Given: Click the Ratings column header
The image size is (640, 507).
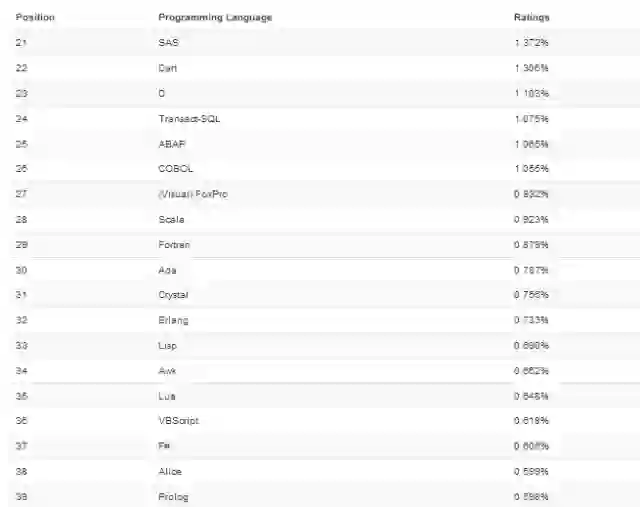Looking at the screenshot, I should (531, 18).
